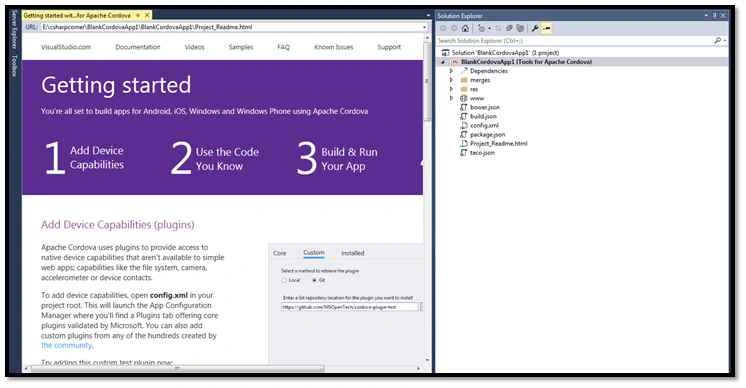
Task: Toggle the Solution Explorer auto-hide pin
Action: click(715, 16)
